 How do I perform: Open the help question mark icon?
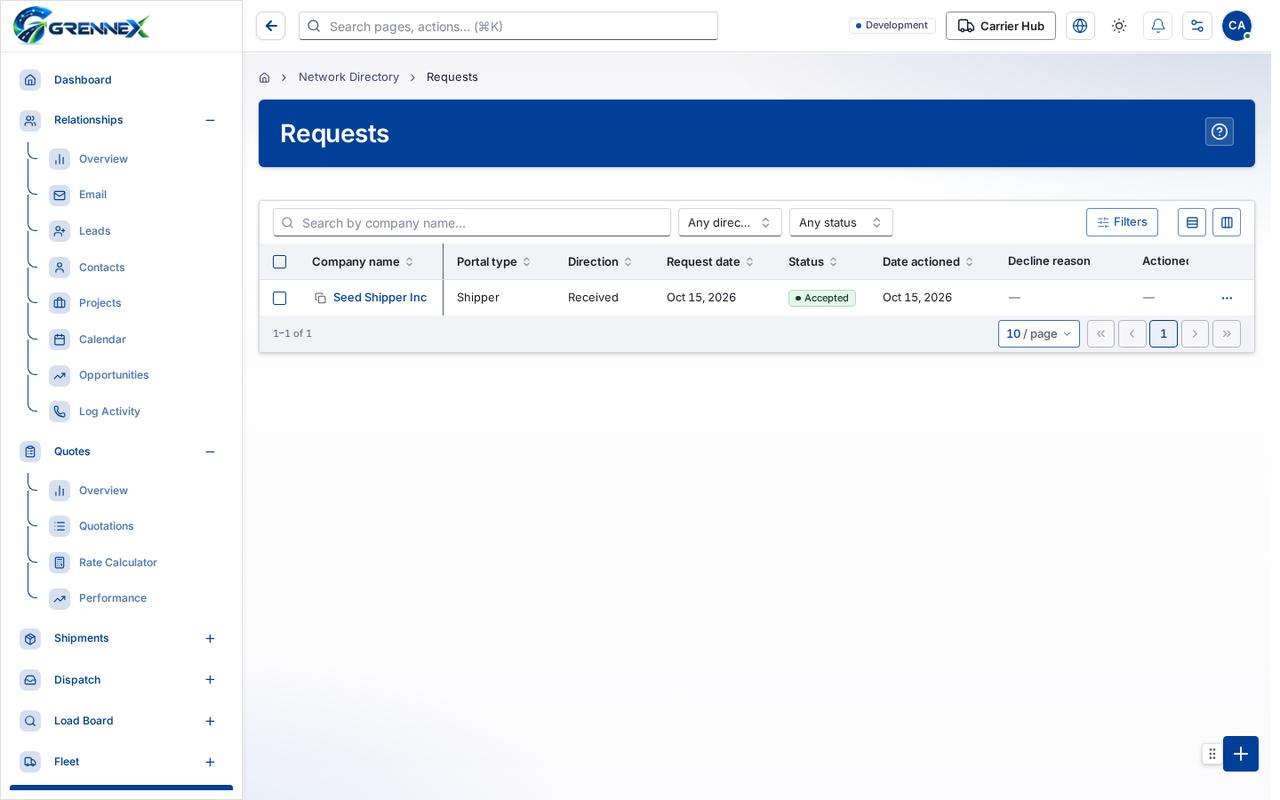pyautogui.click(x=1219, y=132)
